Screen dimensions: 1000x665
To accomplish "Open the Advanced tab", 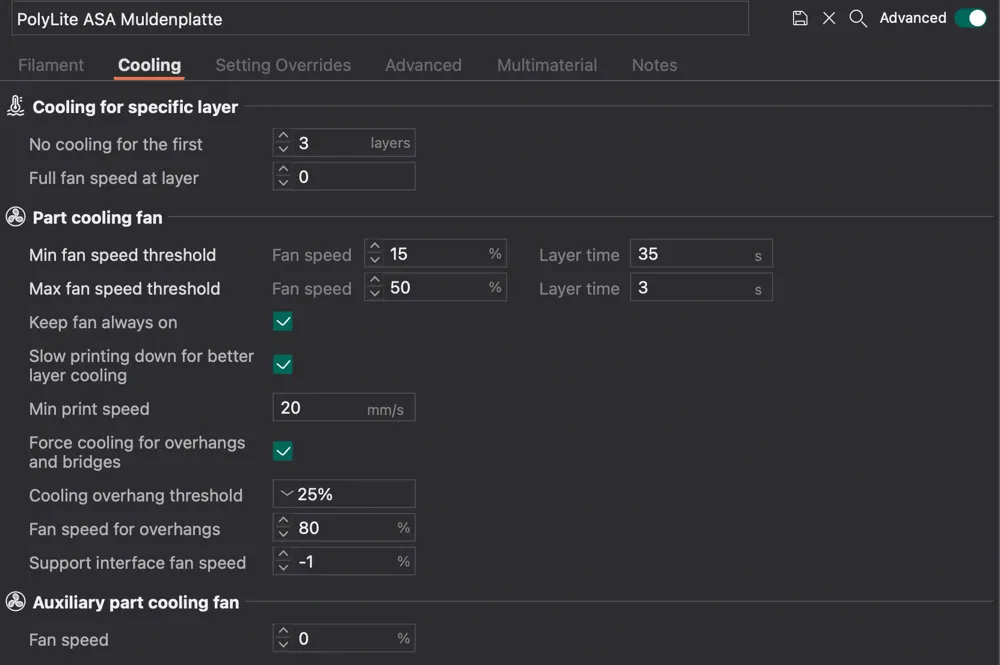I will [x=423, y=65].
